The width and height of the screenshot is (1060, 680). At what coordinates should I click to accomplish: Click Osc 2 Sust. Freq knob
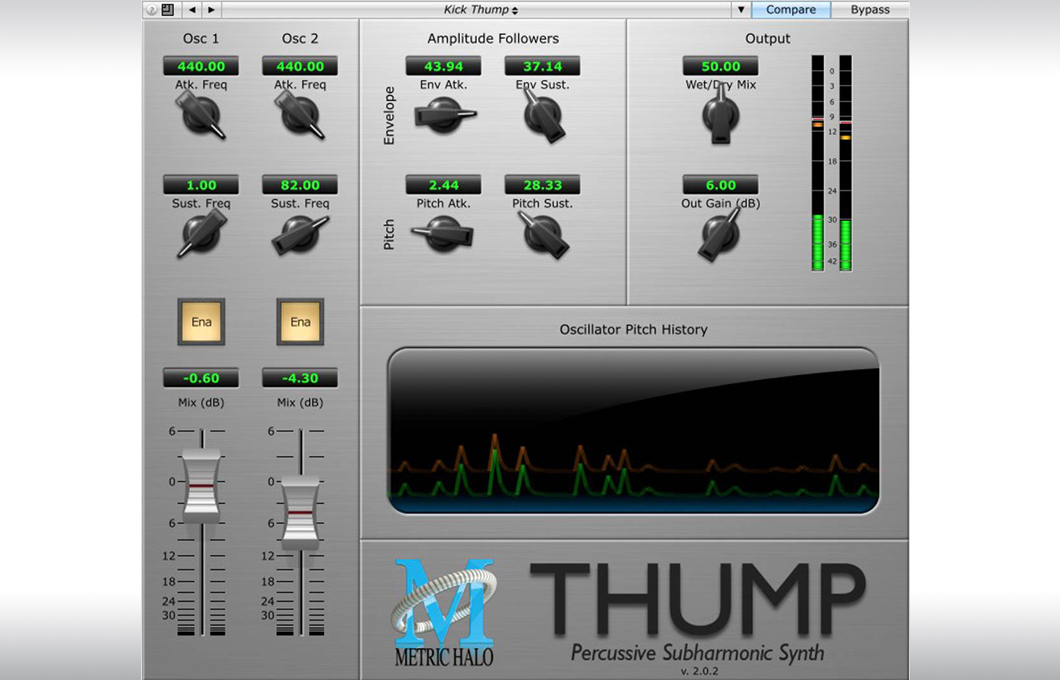pyautogui.click(x=299, y=234)
